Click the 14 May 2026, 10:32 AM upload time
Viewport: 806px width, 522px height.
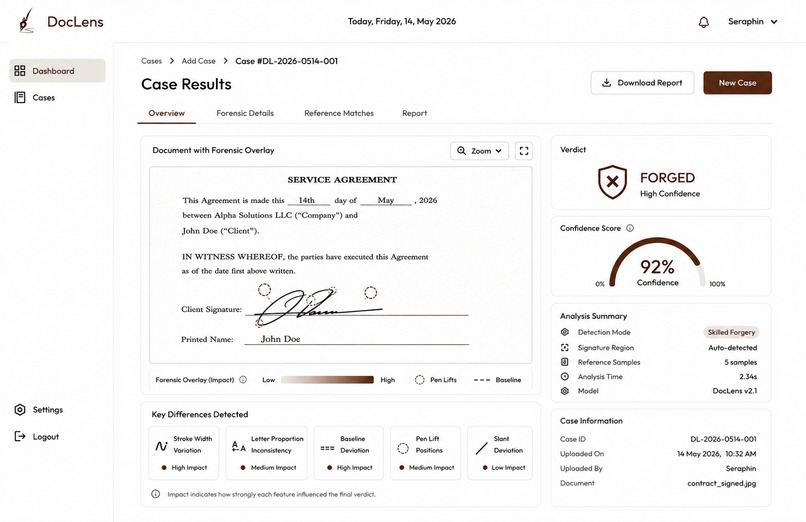pyautogui.click(x=717, y=454)
